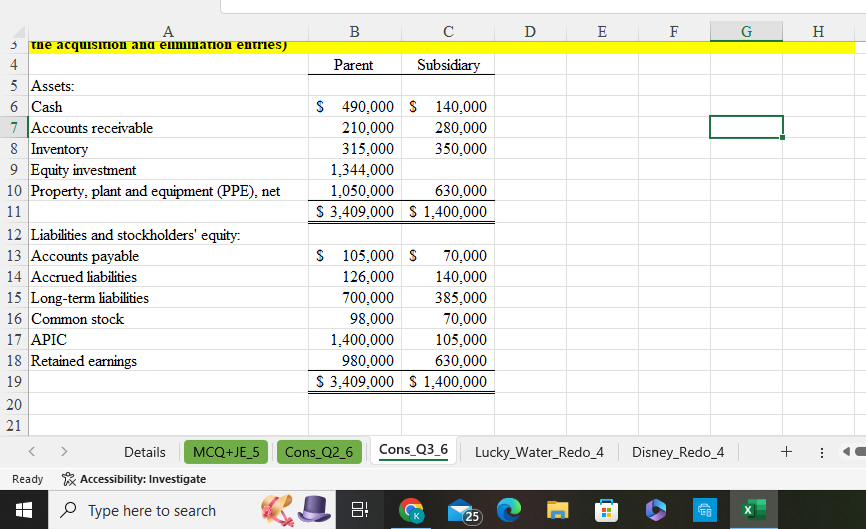Launch Microsoft Edge from taskbar
866x529 pixels.
509,510
